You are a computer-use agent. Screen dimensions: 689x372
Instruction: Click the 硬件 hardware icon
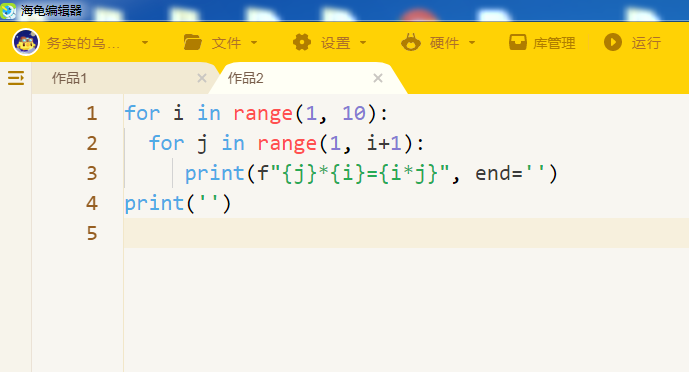tap(411, 43)
